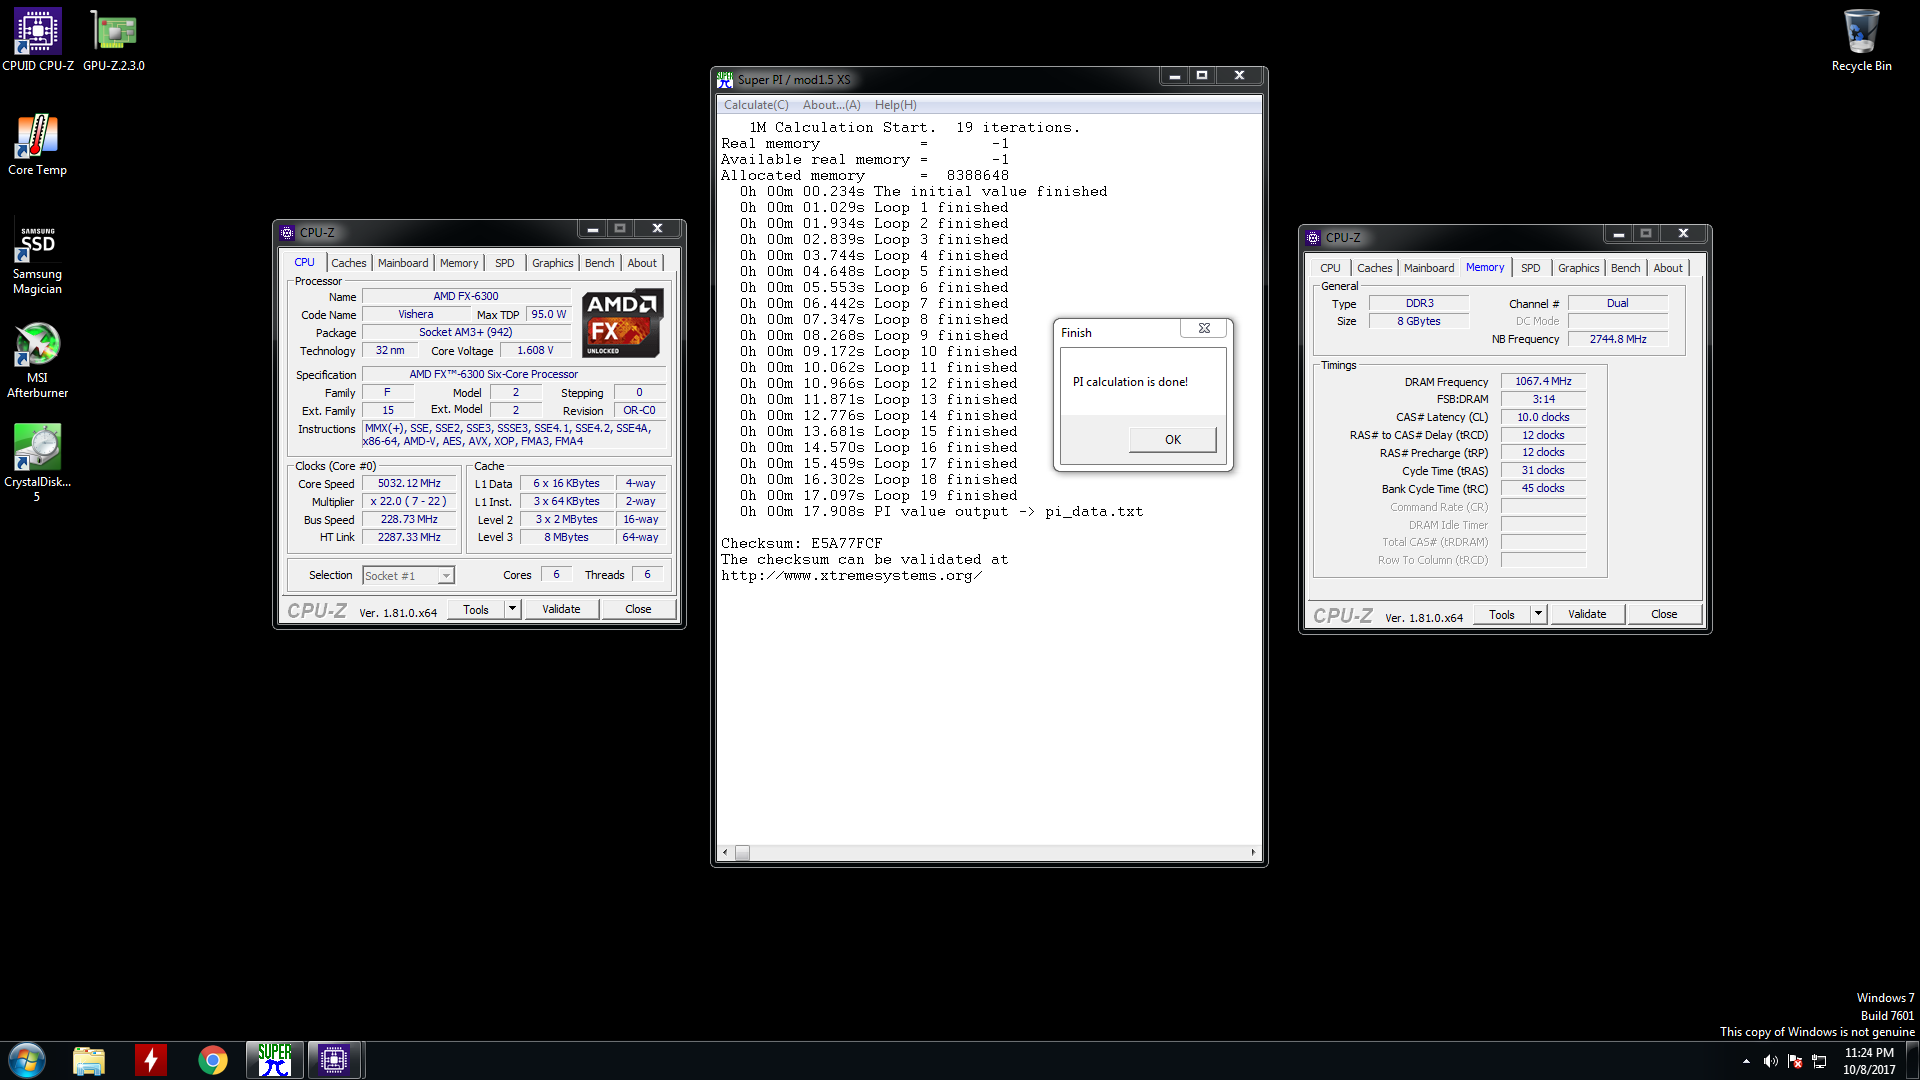Click the AMD FX logo in CPU-Z

(623, 323)
